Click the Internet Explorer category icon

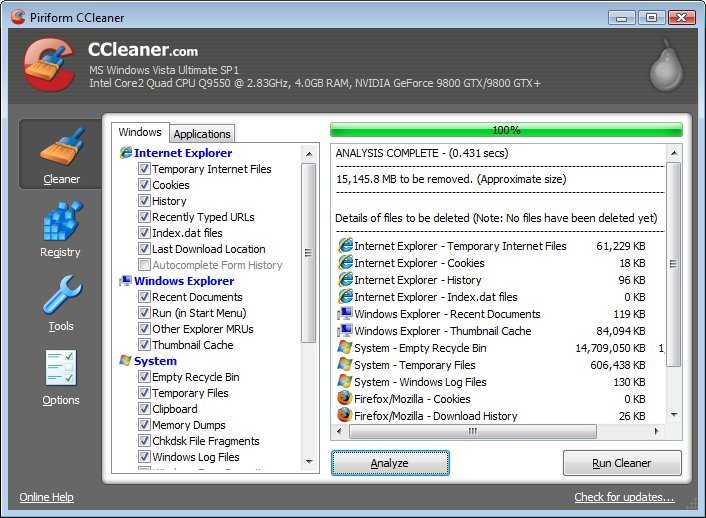[125, 153]
